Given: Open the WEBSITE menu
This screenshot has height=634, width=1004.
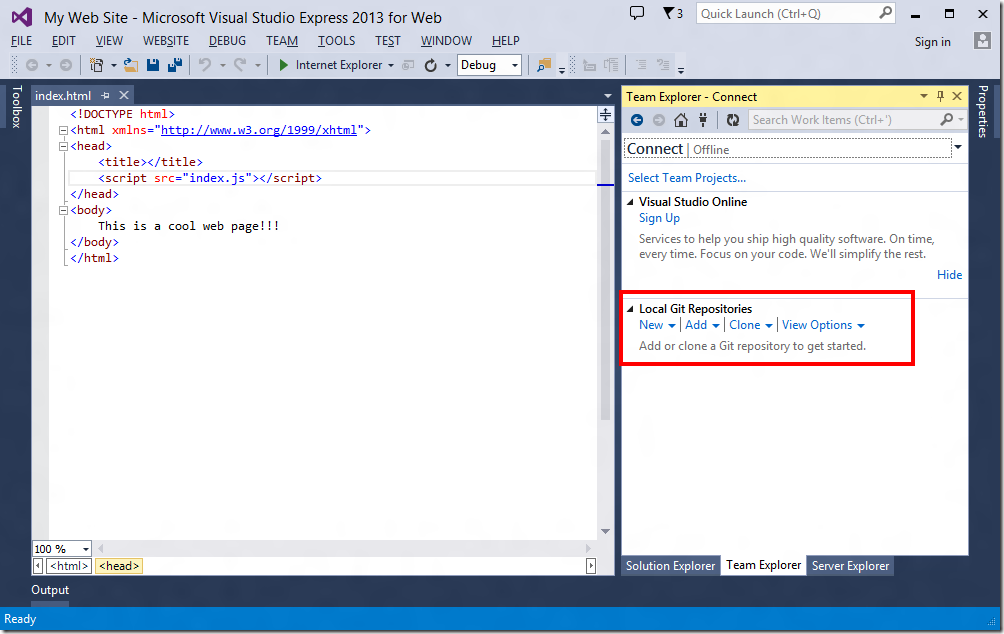Looking at the screenshot, I should click(166, 41).
